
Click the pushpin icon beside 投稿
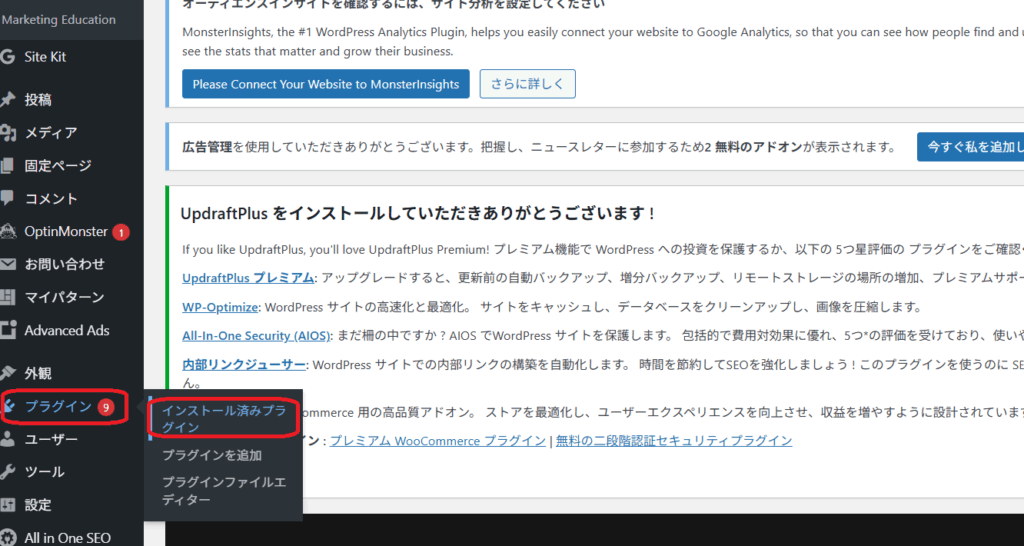click(x=7, y=100)
